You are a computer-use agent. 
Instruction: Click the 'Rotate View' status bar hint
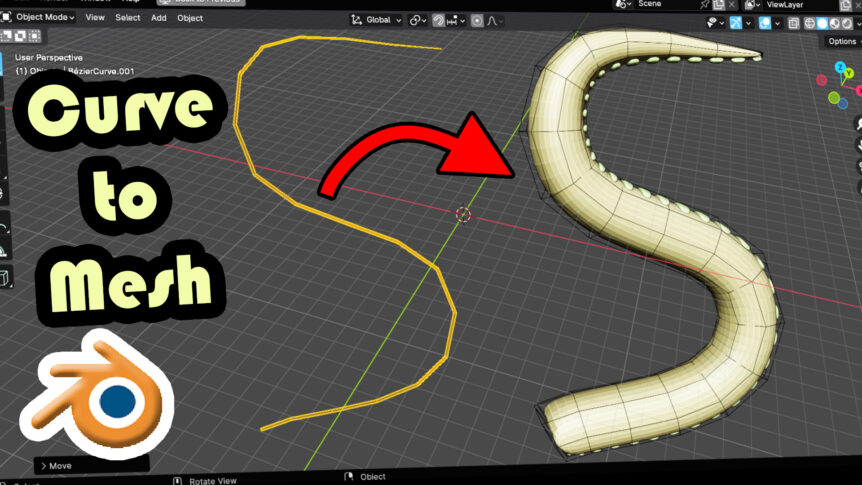coord(213,481)
